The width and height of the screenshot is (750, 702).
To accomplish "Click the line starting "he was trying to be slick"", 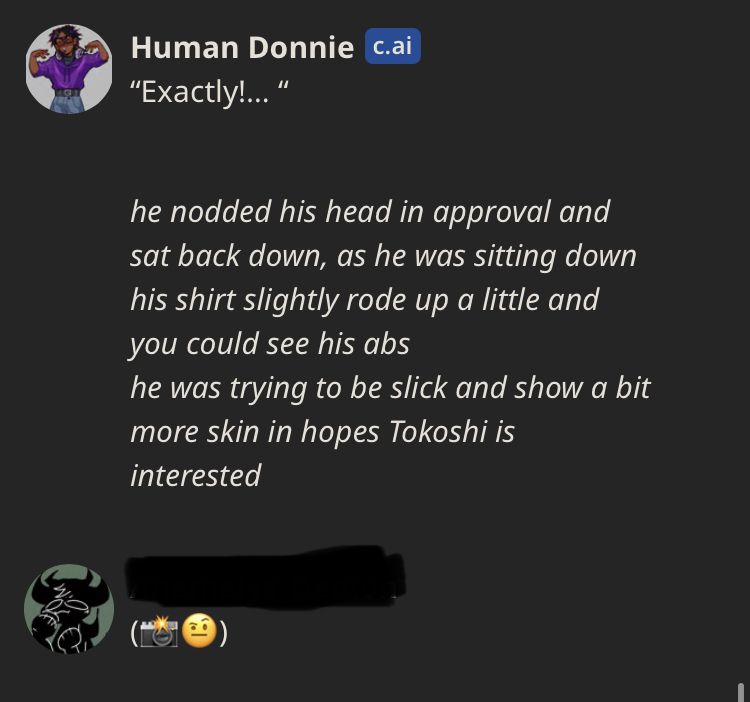I will 390,388.
